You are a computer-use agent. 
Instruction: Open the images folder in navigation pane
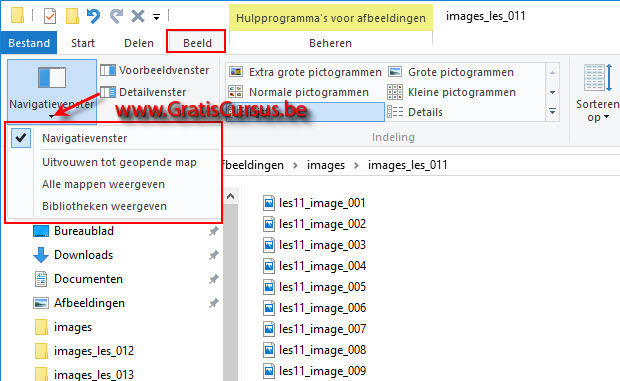click(x=73, y=327)
